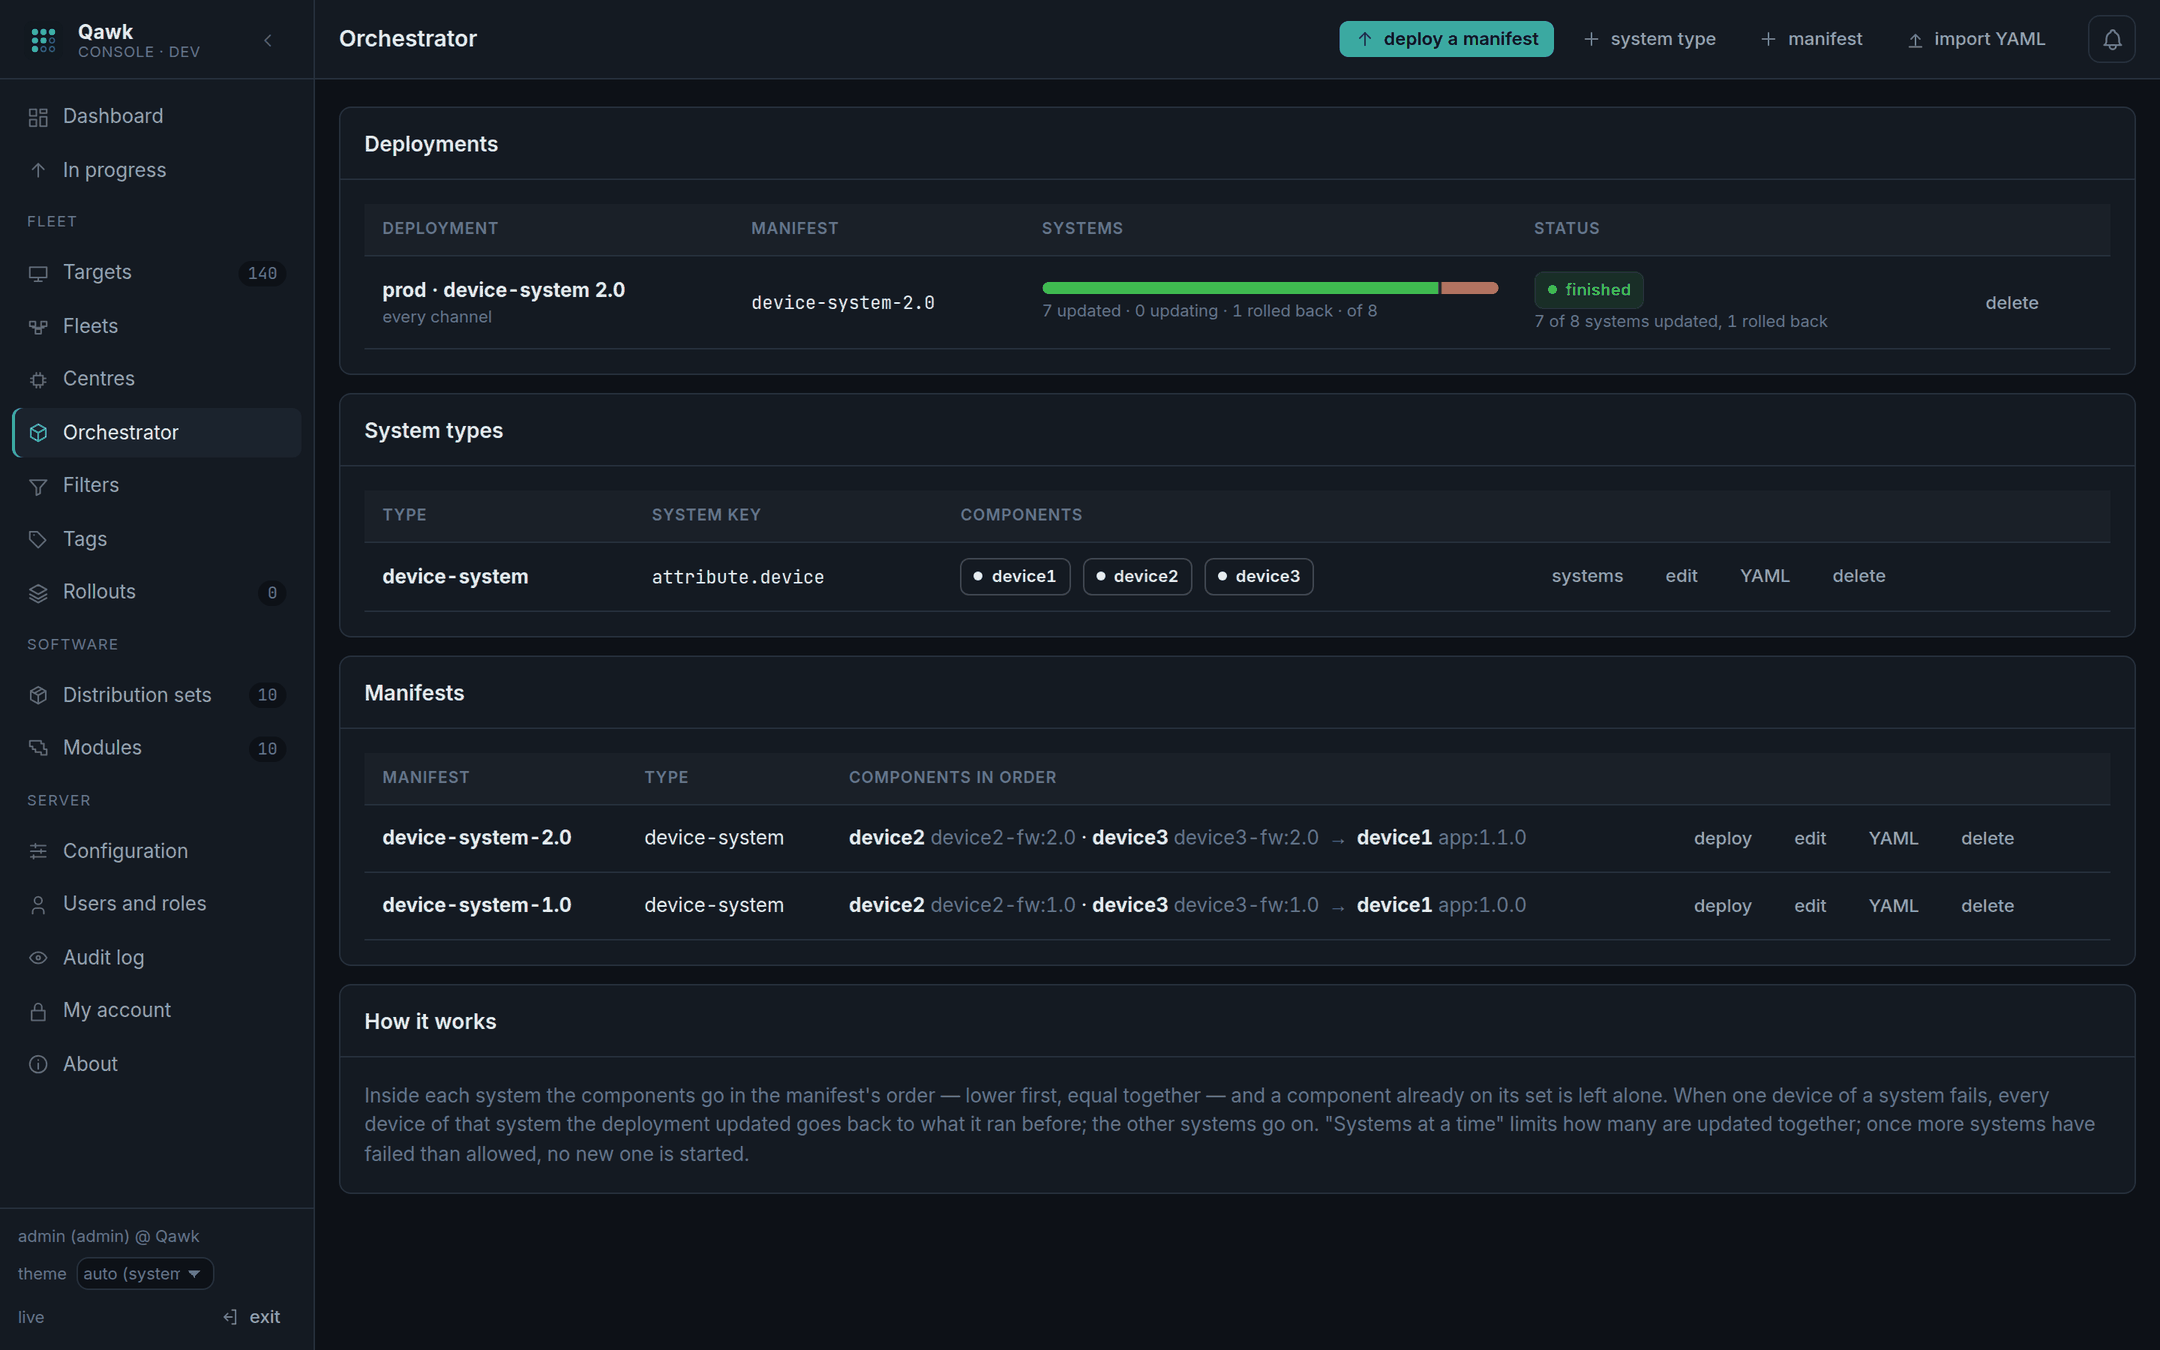
Task: Open the theme dropdown selector
Action: pos(145,1273)
